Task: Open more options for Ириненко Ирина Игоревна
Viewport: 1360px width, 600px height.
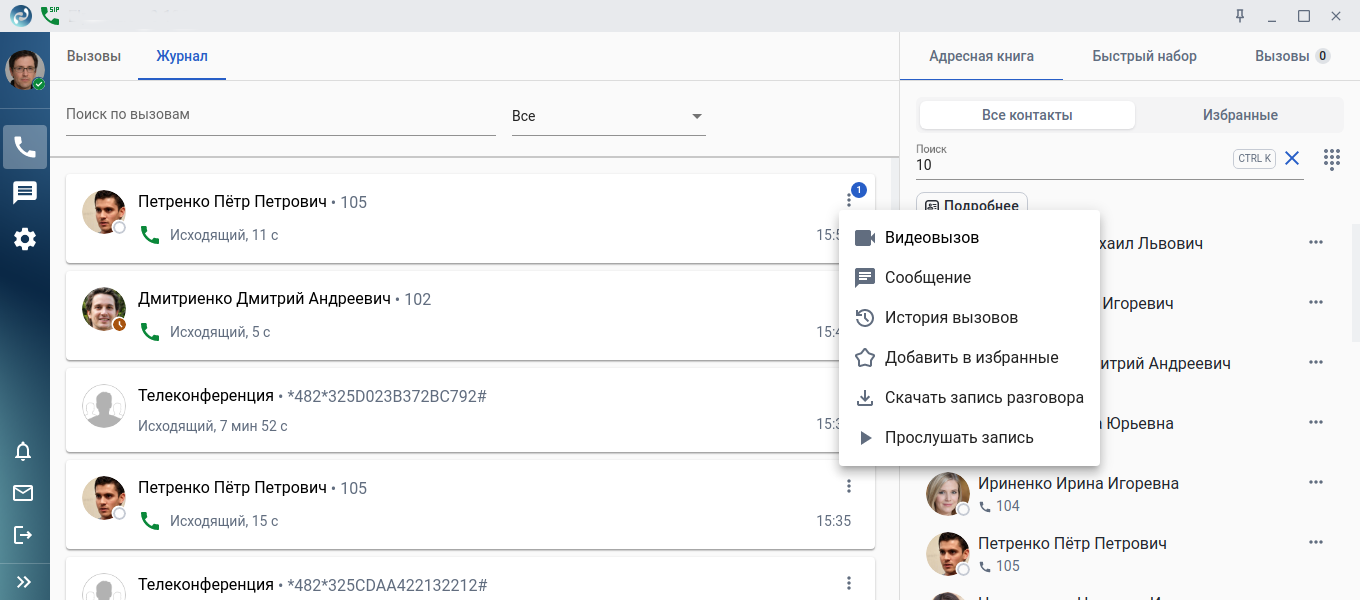Action: click(1315, 483)
